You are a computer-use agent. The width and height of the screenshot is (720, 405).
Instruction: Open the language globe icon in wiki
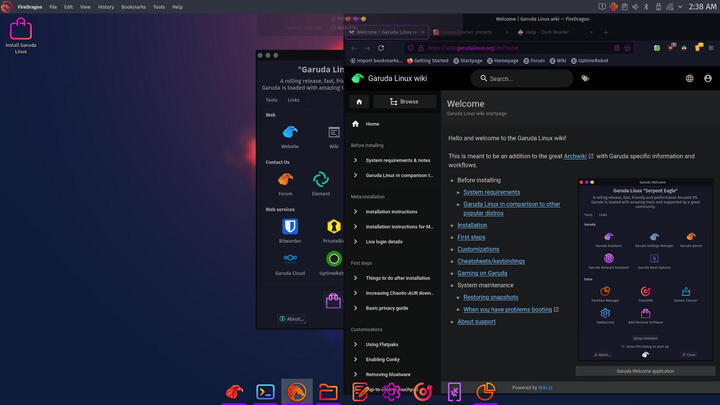pyautogui.click(x=689, y=79)
